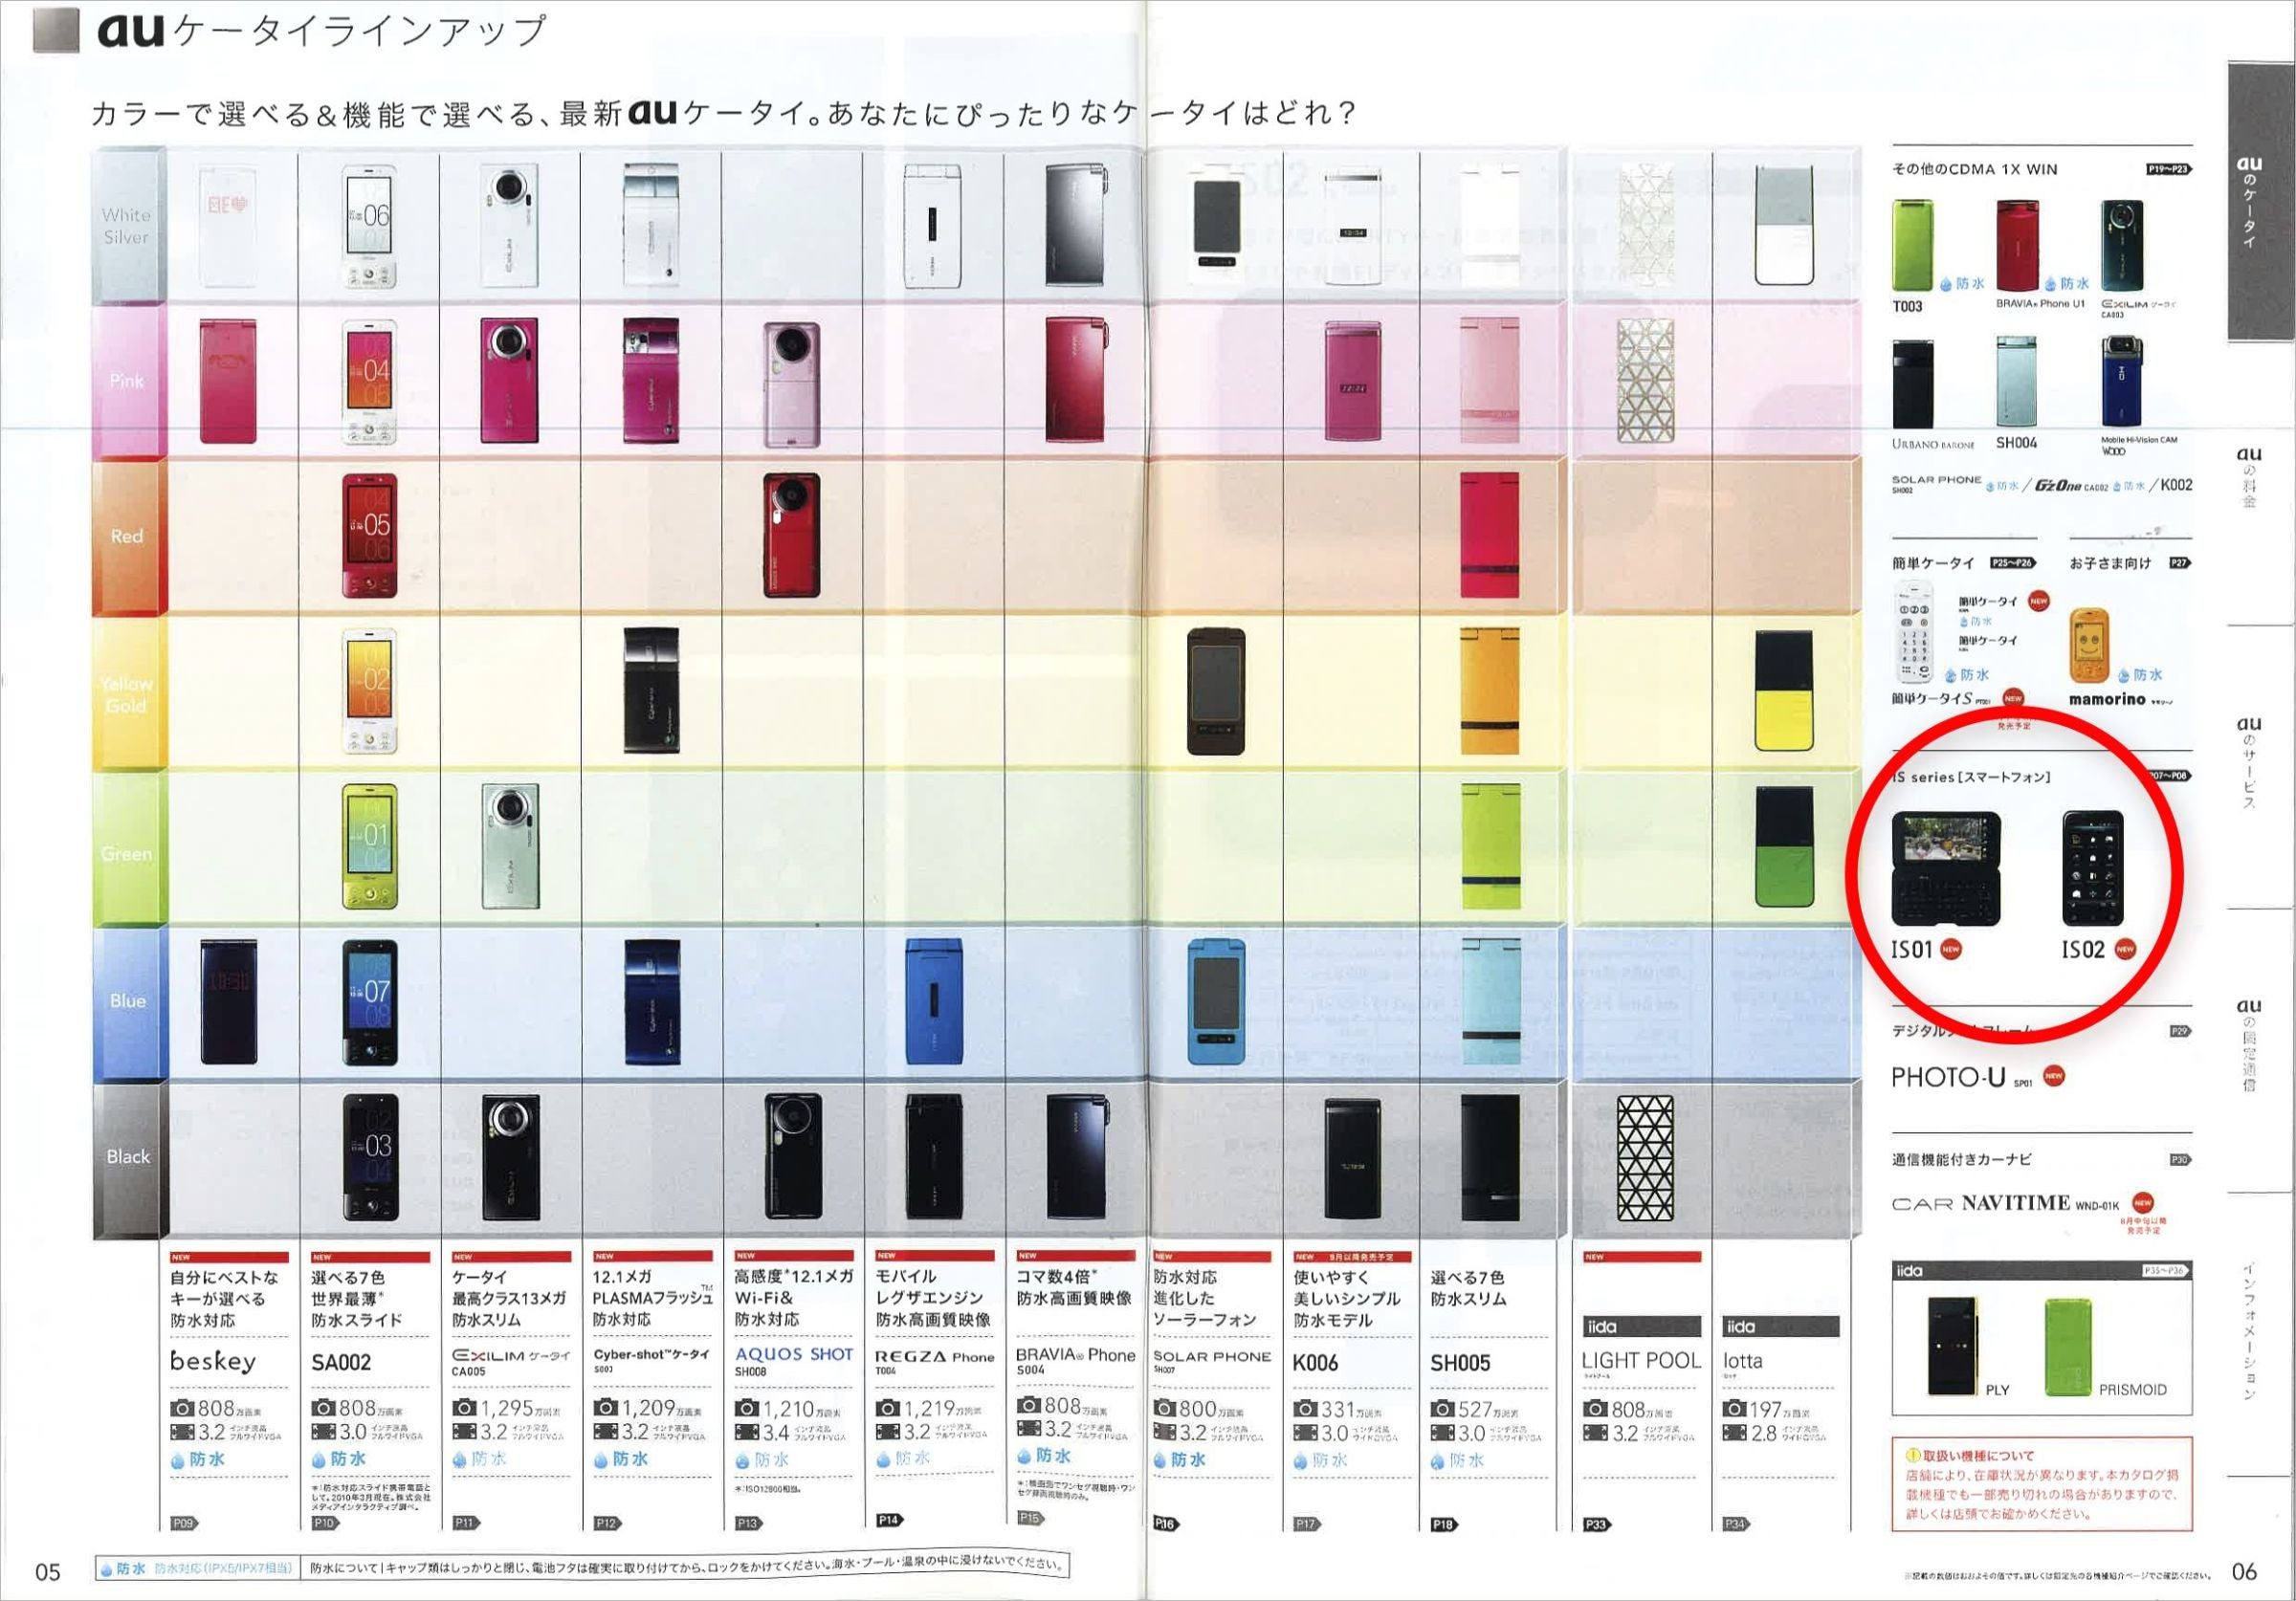Click the Yellow Gold color row label
The height and width of the screenshot is (1601, 2296).
click(127, 694)
